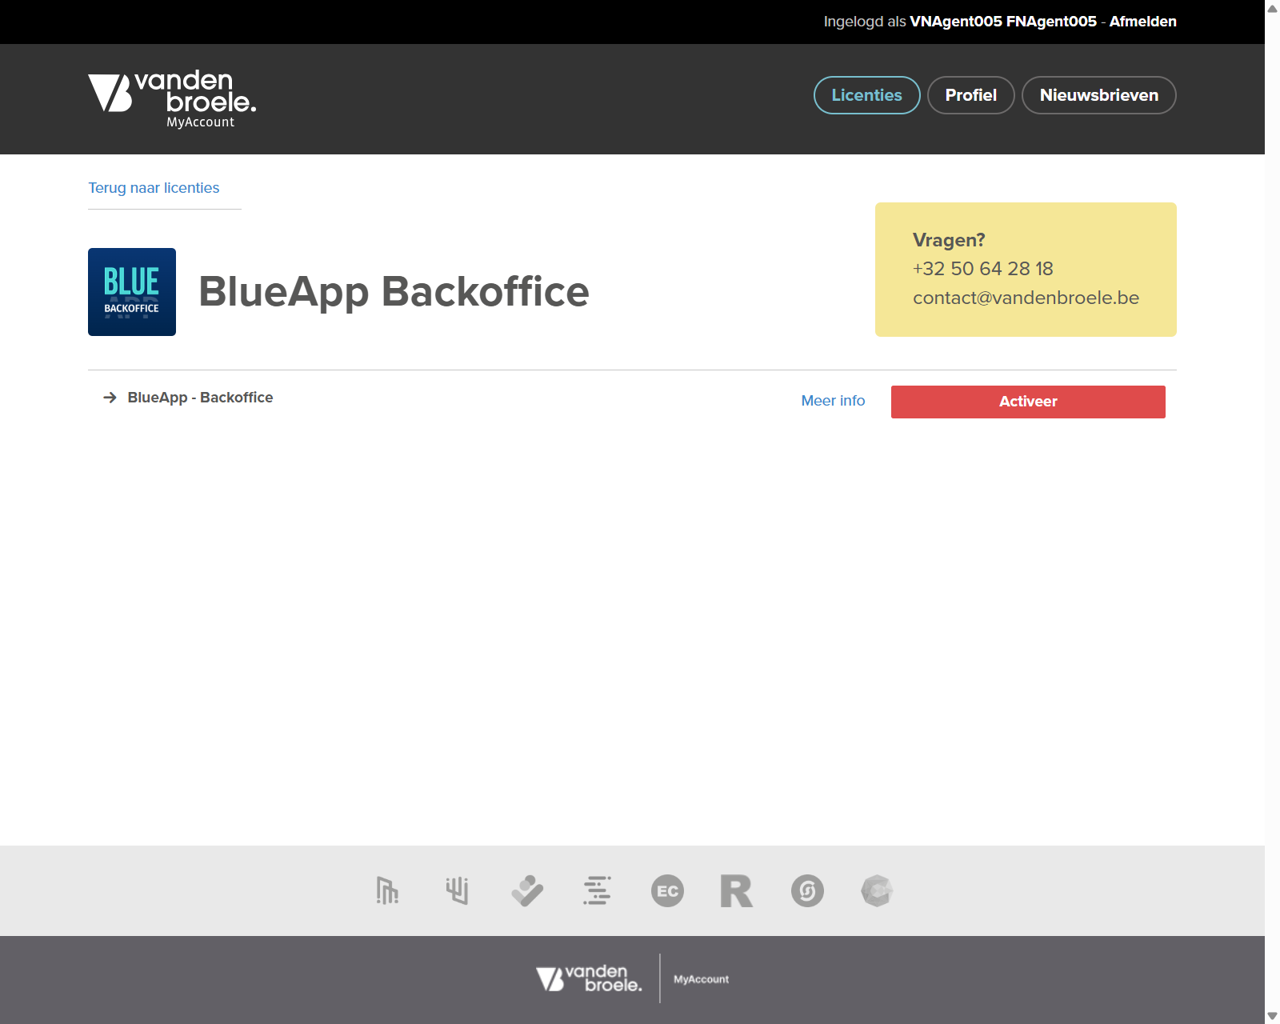Click the bold R product icon in footer
Screen dimensions: 1280x1024
tap(736, 890)
